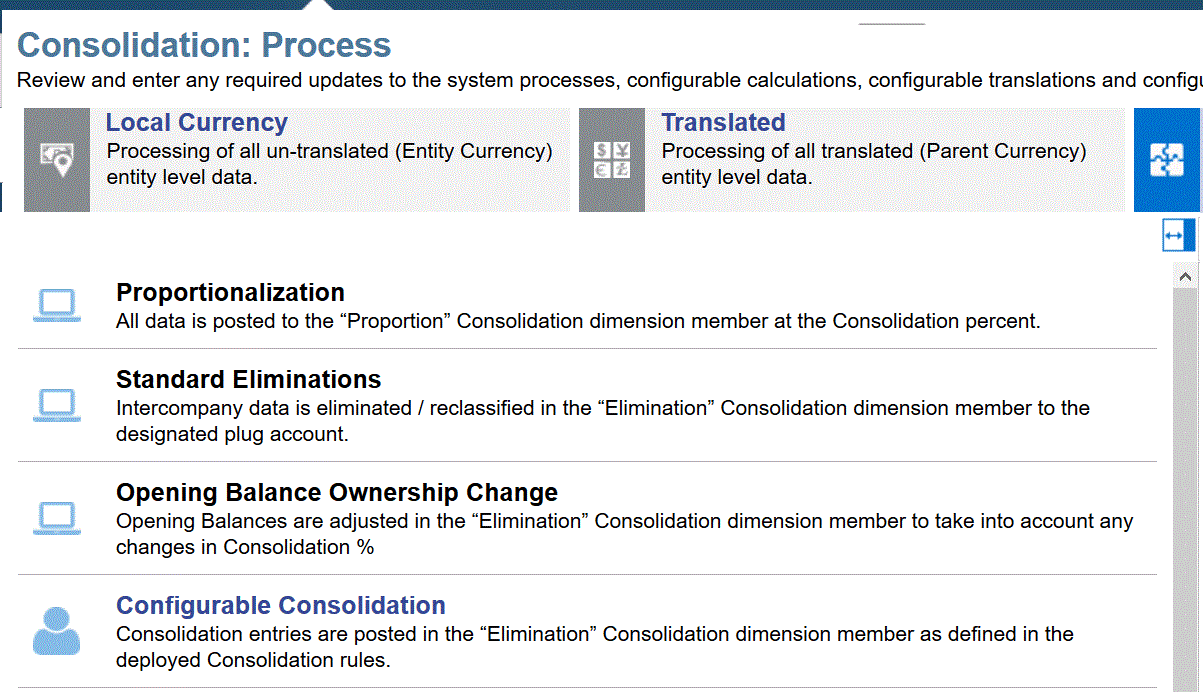This screenshot has width=1203, height=692.
Task: Click the Local Currency map pin icon
Action: pyautogui.click(x=57, y=160)
